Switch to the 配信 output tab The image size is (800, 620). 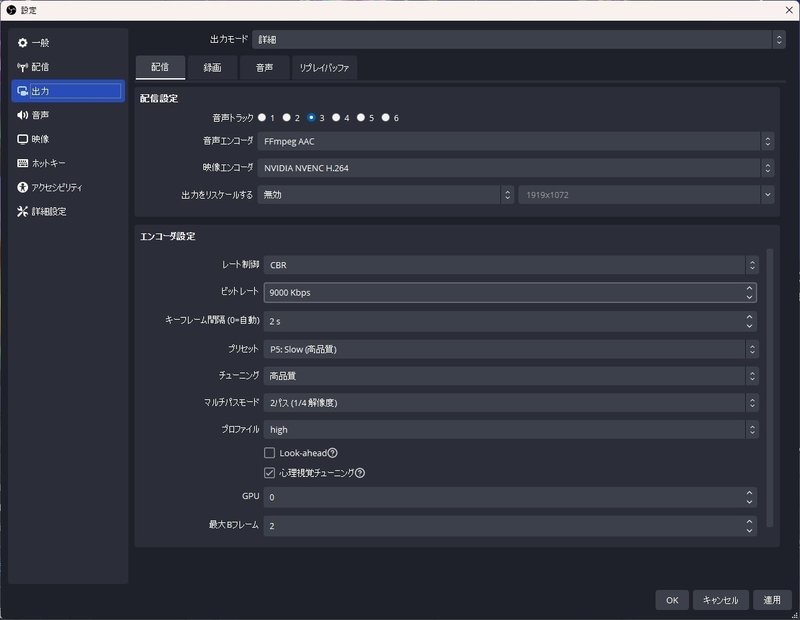coord(160,67)
